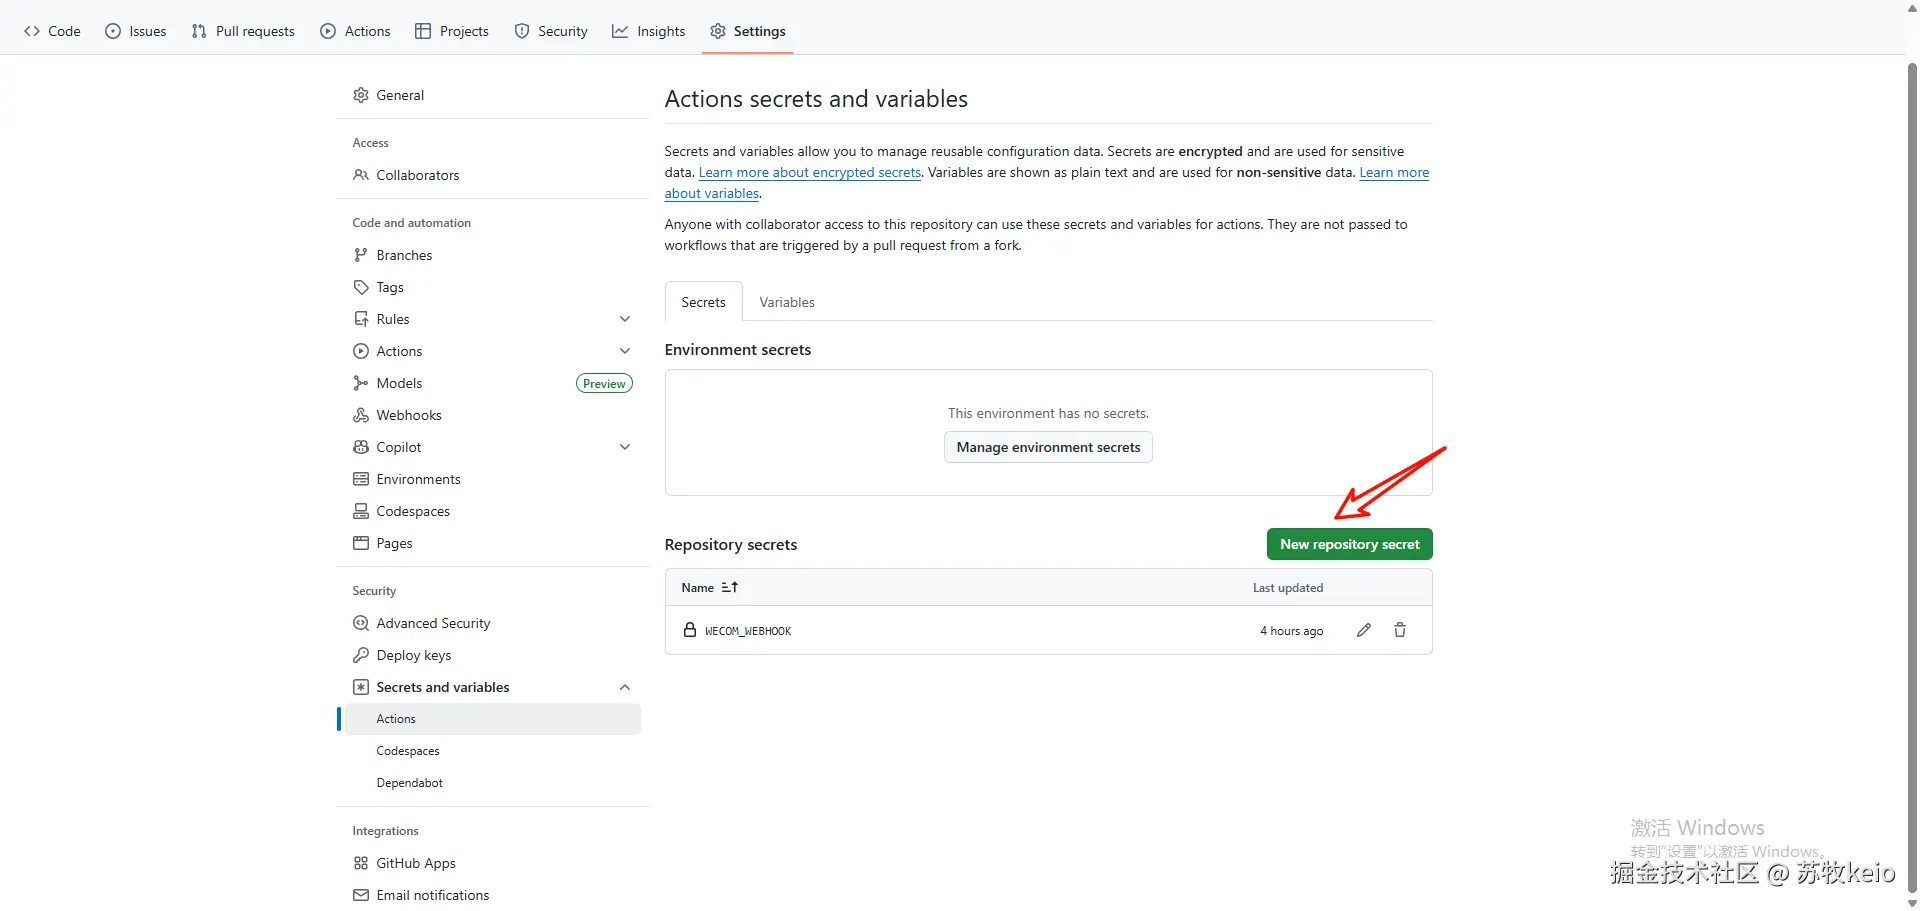Click the Copilot icon in the sidebar

pos(361,447)
